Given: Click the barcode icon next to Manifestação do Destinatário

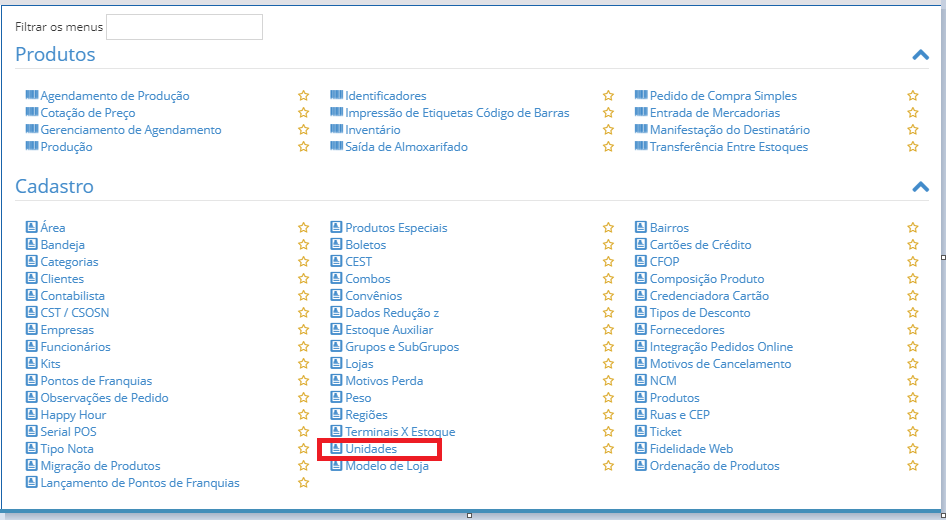Looking at the screenshot, I should coord(641,128).
